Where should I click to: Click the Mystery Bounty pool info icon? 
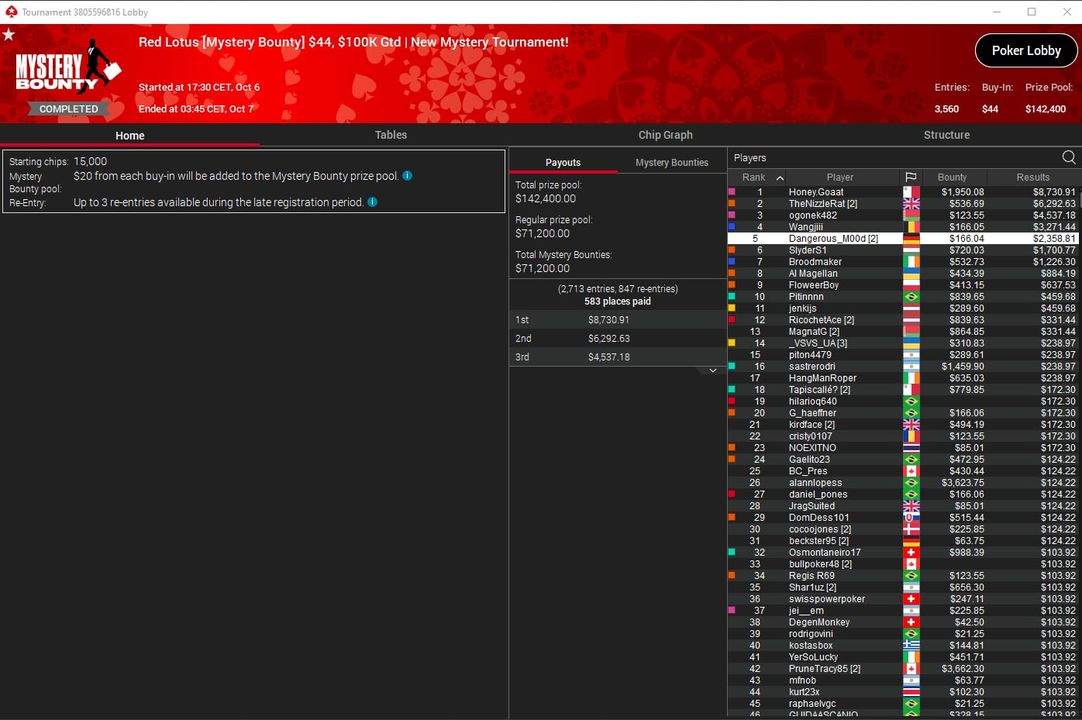(407, 176)
